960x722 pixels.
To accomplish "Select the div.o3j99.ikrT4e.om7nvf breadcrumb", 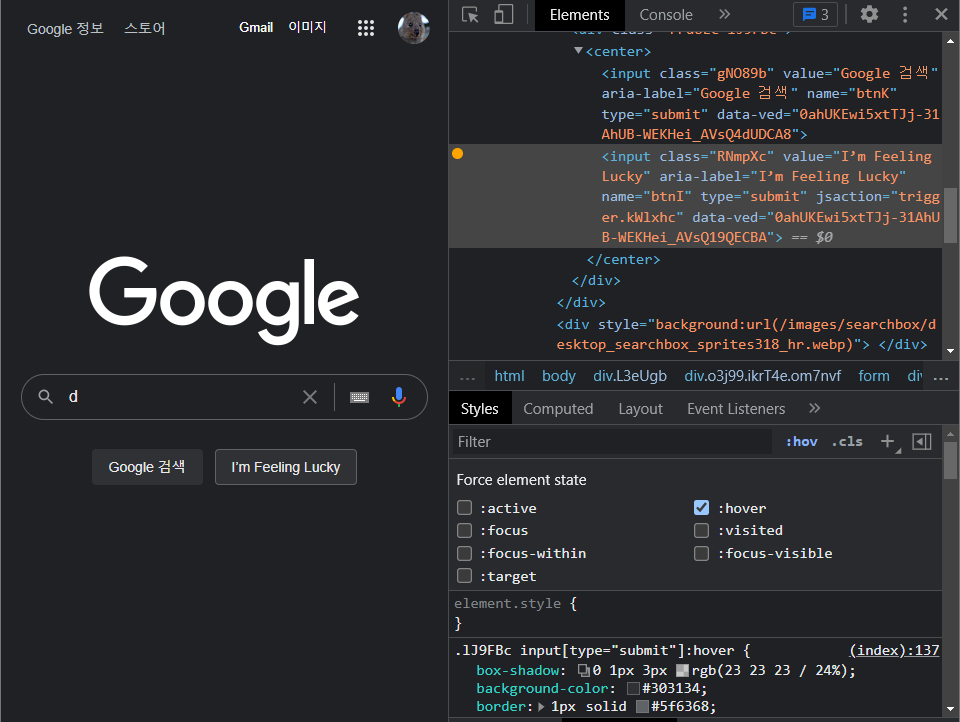I will [763, 376].
